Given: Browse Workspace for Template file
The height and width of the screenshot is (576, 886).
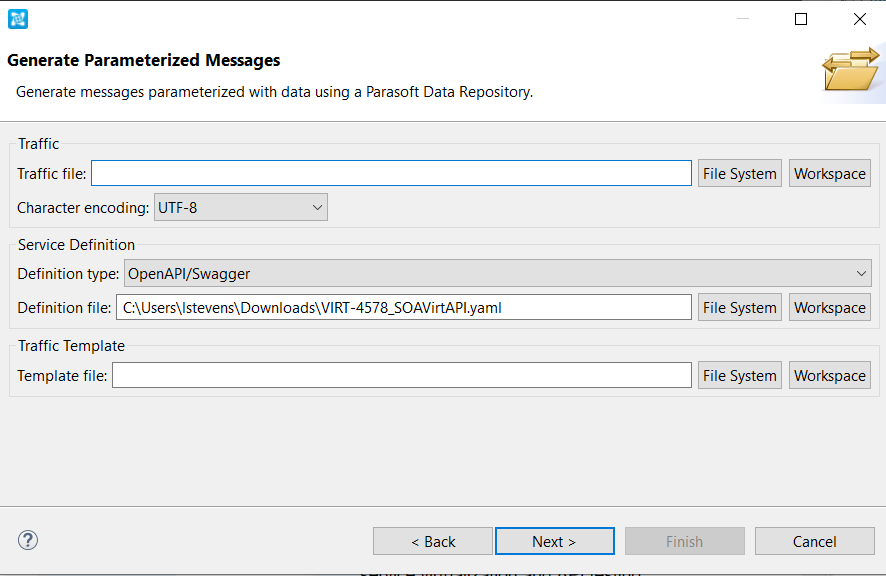Looking at the screenshot, I should tap(829, 375).
